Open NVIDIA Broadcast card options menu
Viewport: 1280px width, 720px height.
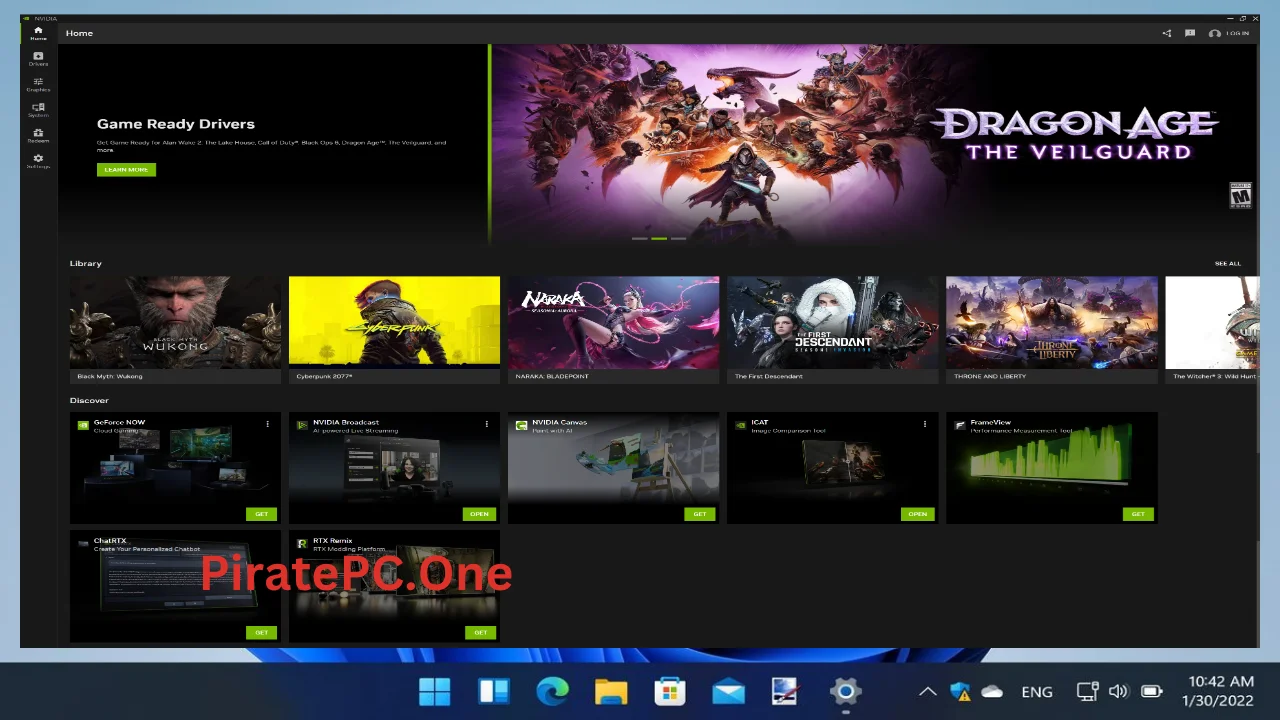click(486, 424)
